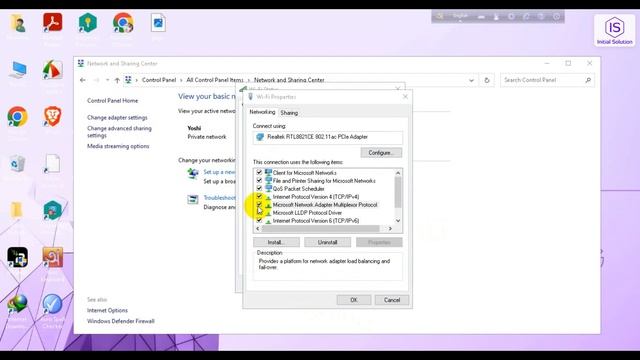640x360 pixels.
Task: Toggle QoS Packet Scheduler checkbox
Action: [259, 188]
